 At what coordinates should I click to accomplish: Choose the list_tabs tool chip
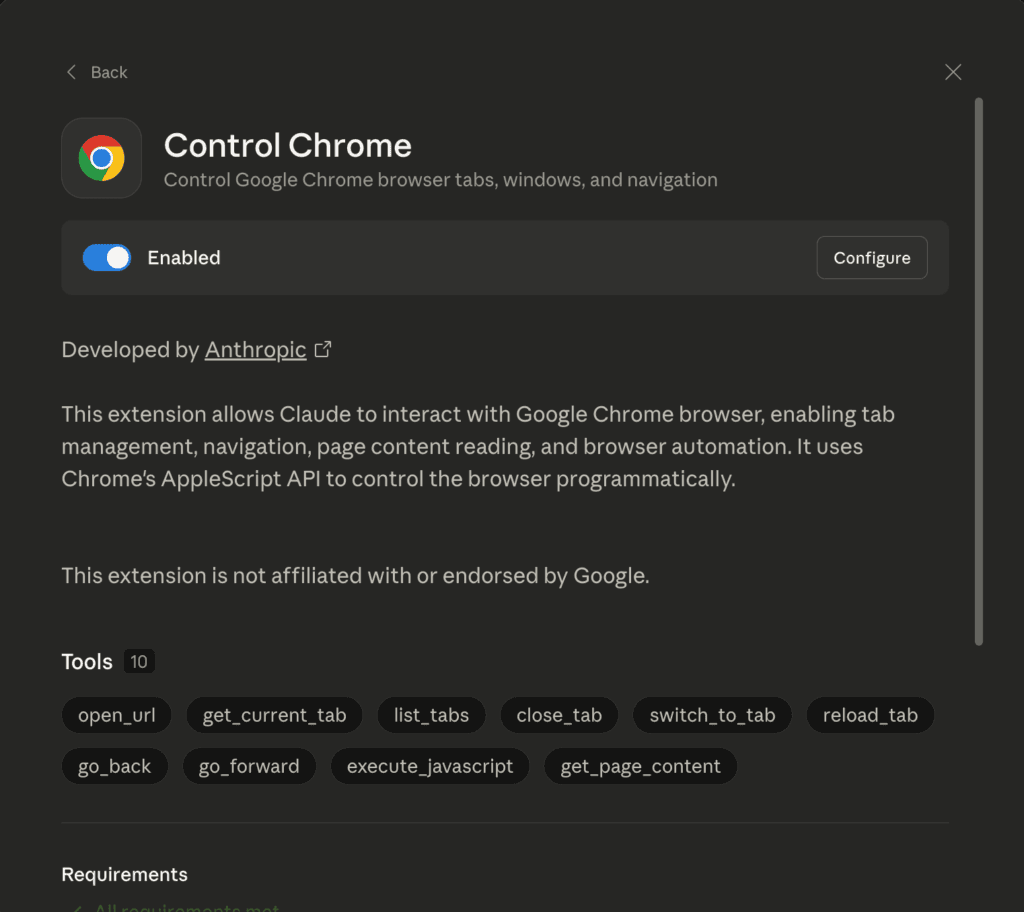431,715
